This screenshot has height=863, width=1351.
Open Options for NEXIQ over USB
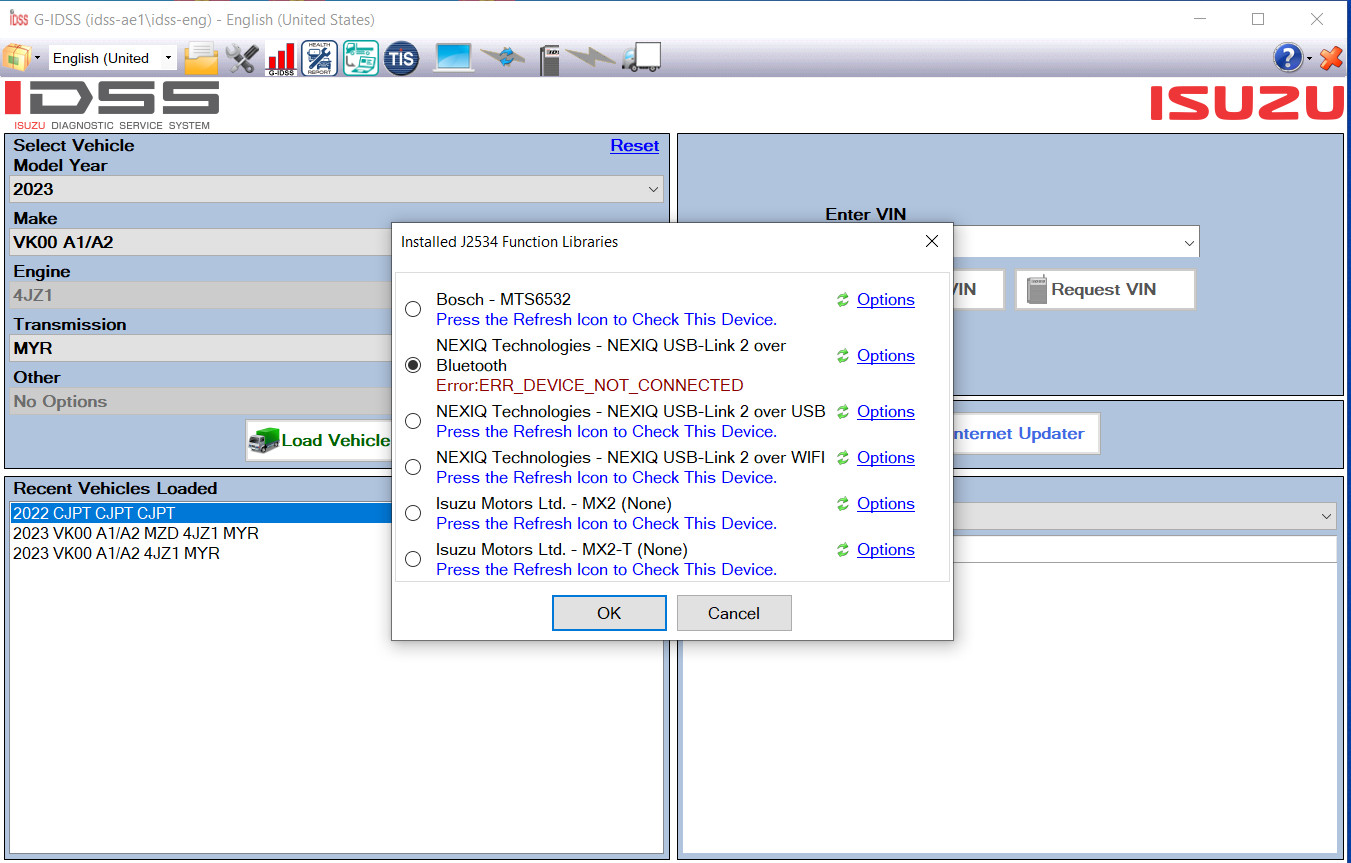(x=885, y=412)
